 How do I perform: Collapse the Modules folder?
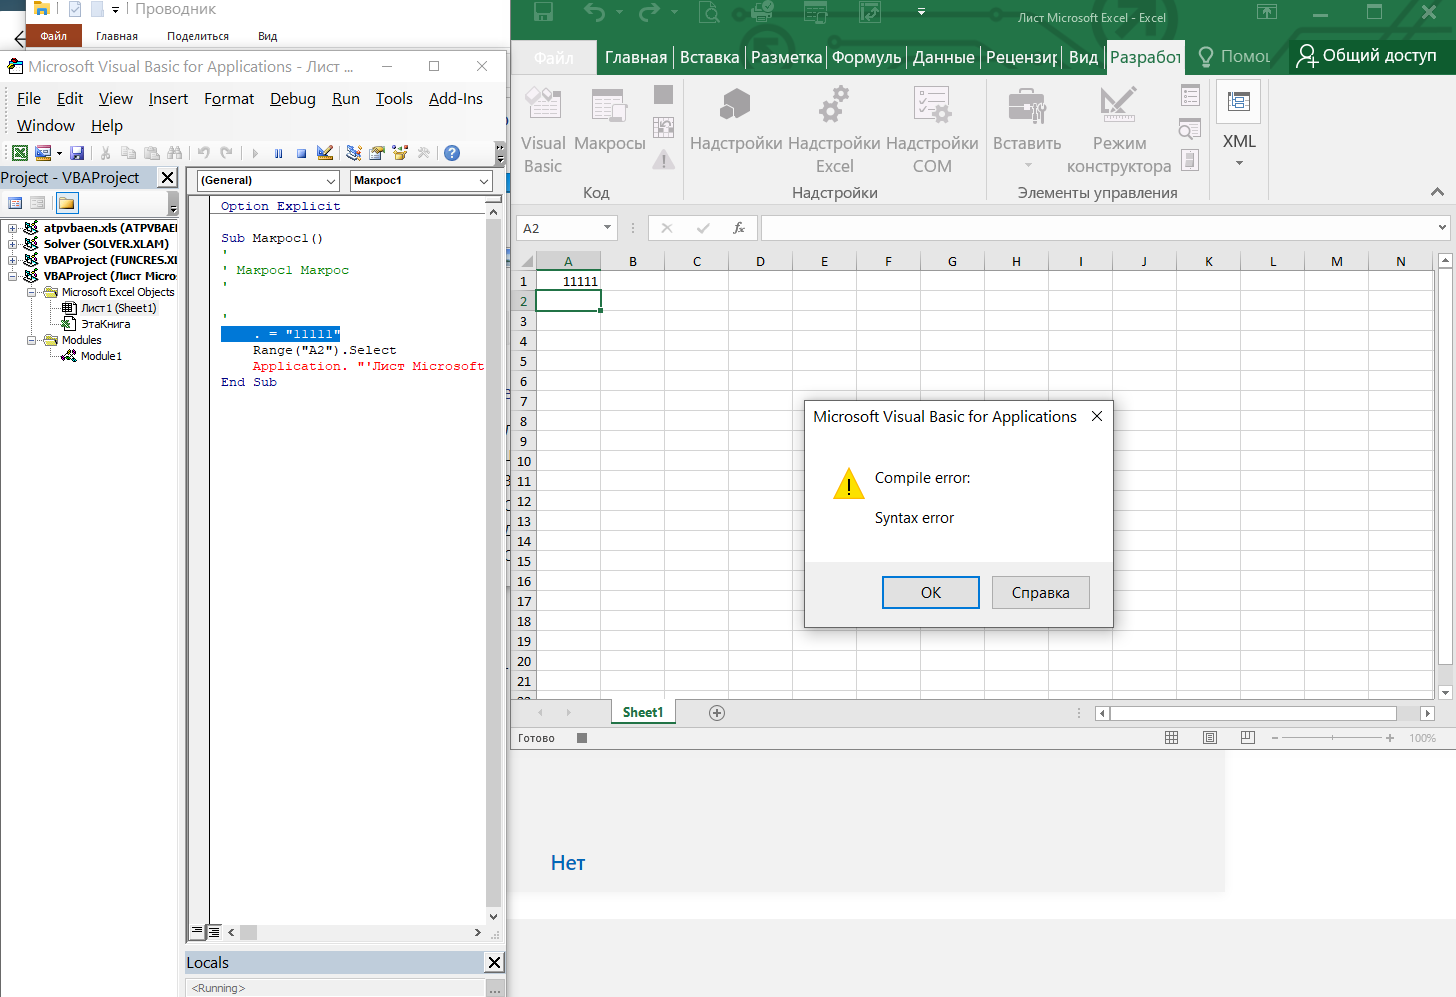pos(32,340)
